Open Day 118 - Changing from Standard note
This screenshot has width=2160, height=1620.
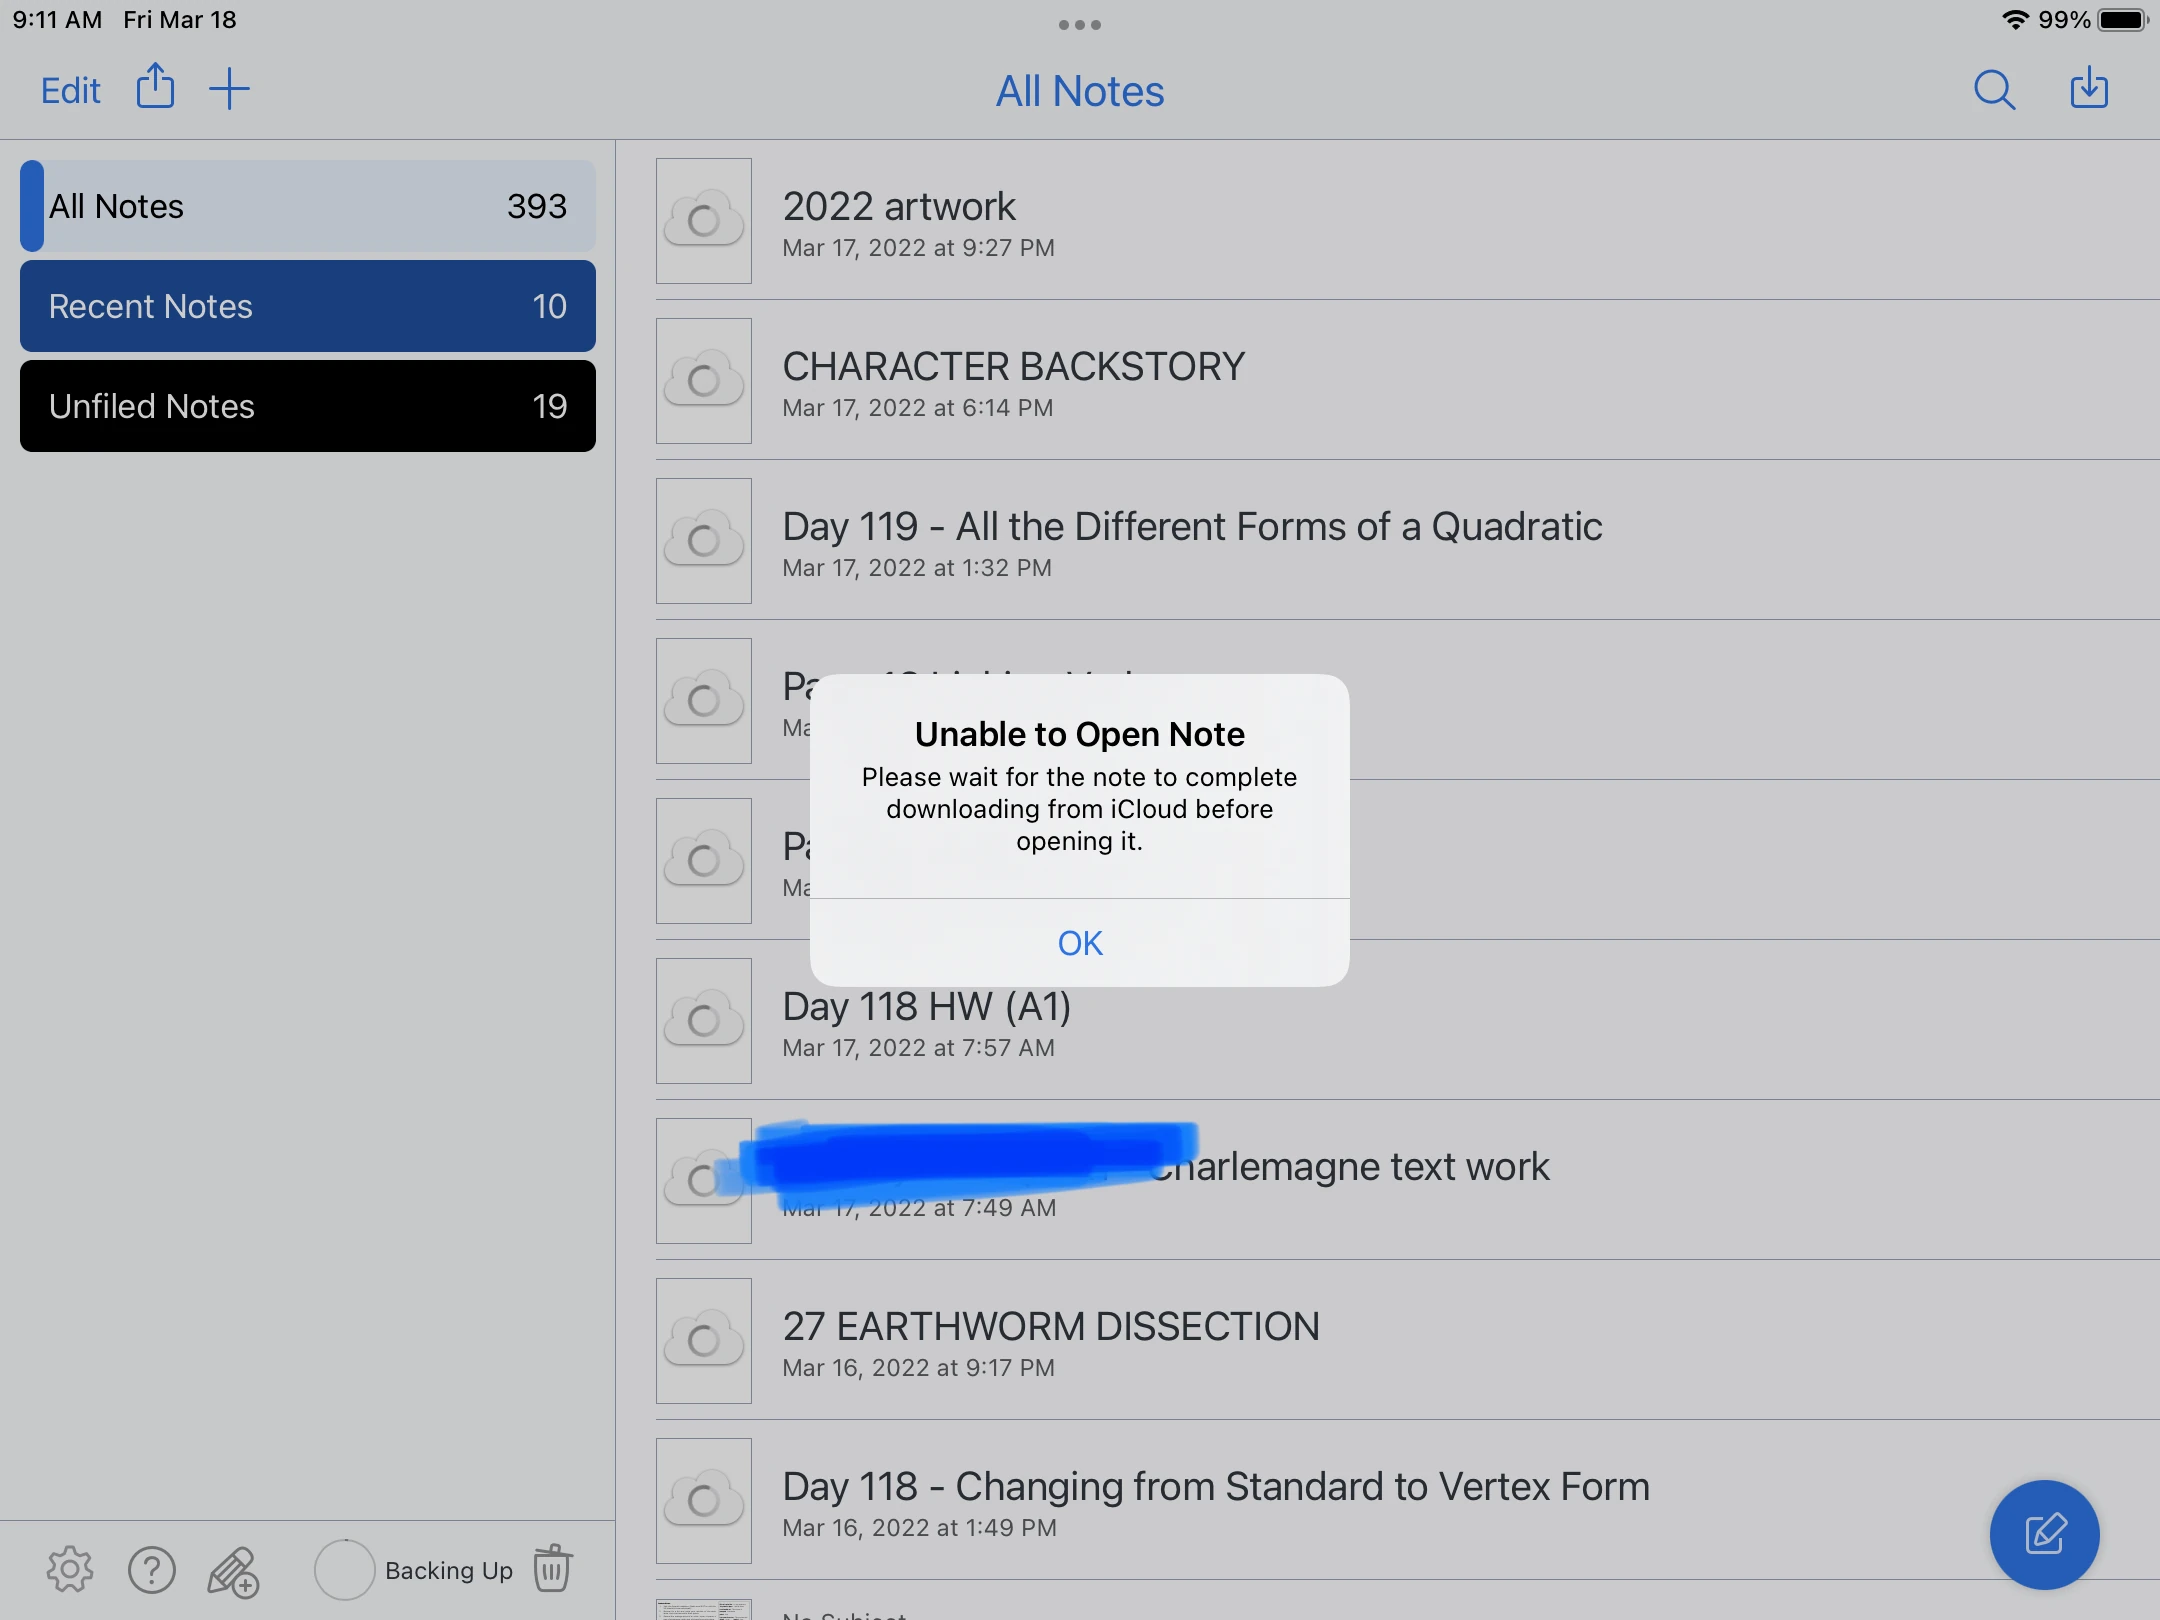point(1215,1502)
